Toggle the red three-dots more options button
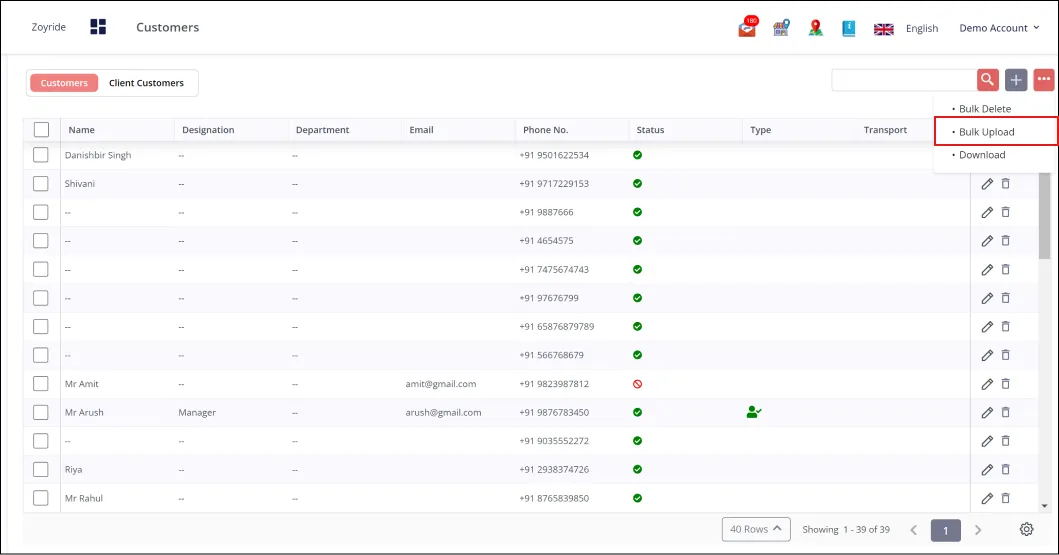 click(1043, 80)
